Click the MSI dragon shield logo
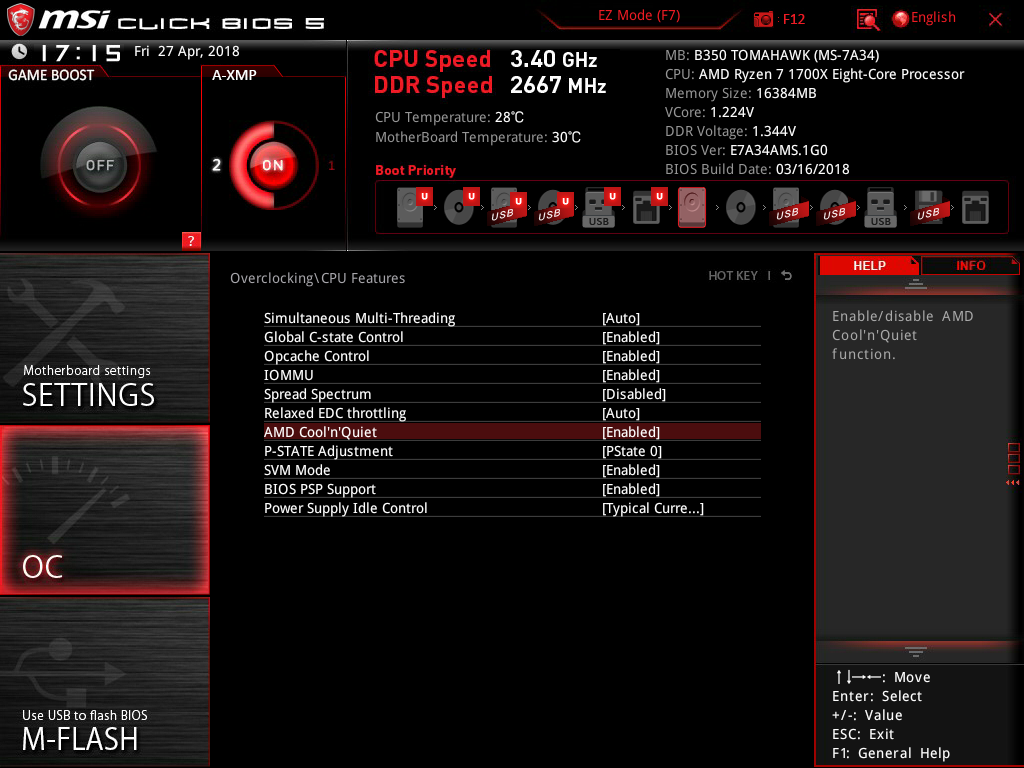This screenshot has width=1024, height=768. coord(20,20)
